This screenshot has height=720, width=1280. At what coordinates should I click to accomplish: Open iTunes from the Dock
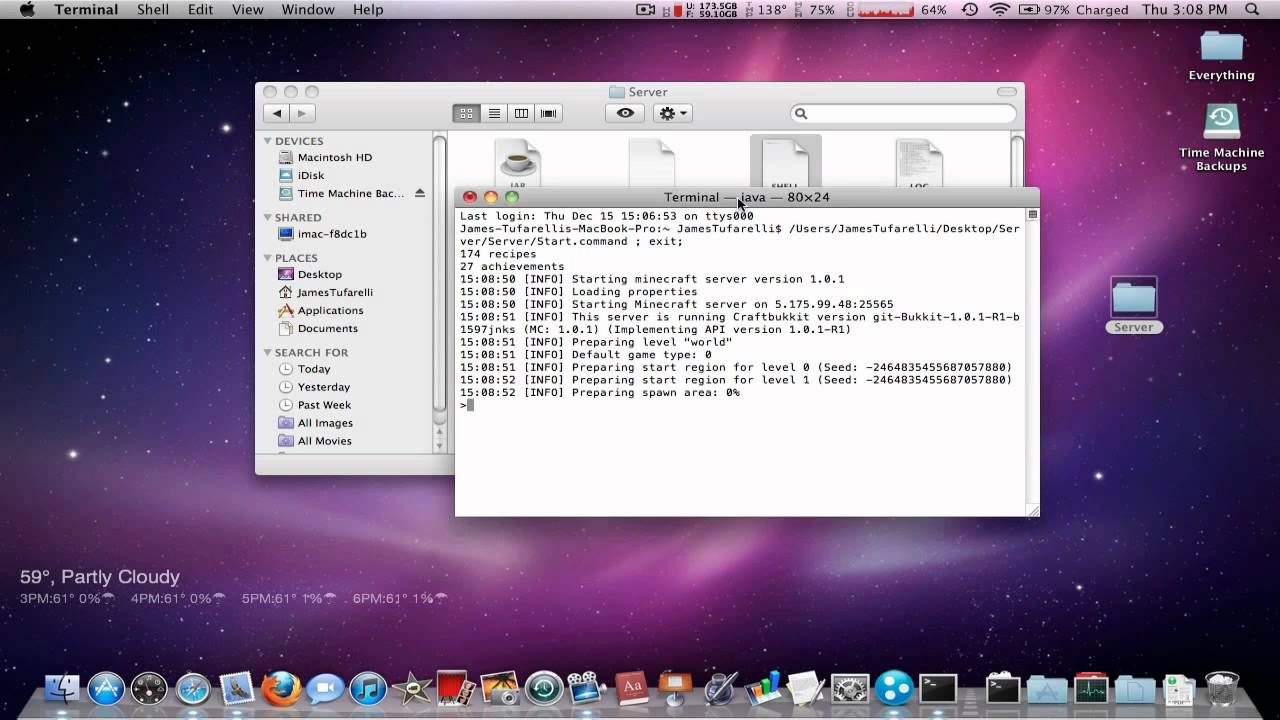tap(369, 688)
